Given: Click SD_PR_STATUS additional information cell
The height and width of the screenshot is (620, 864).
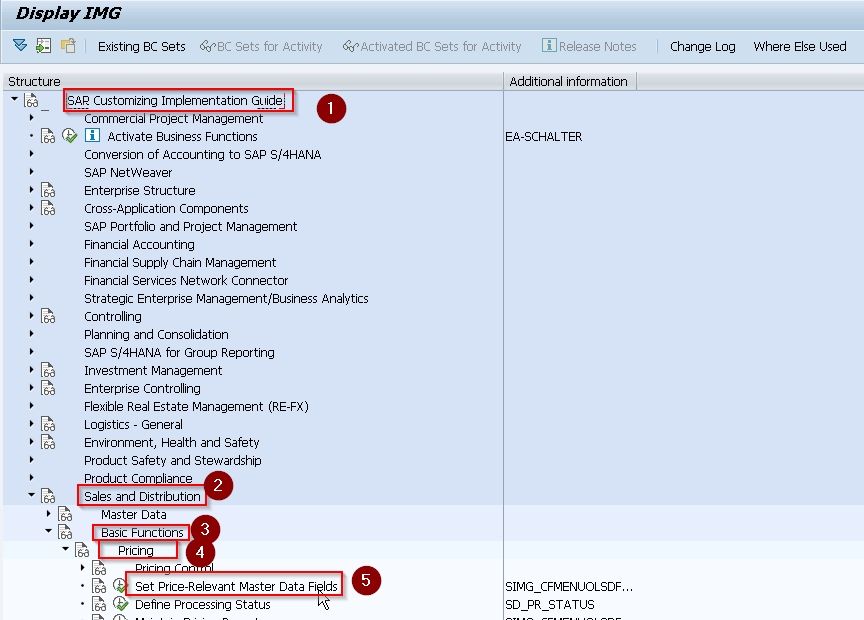Looking at the screenshot, I should [549, 605].
